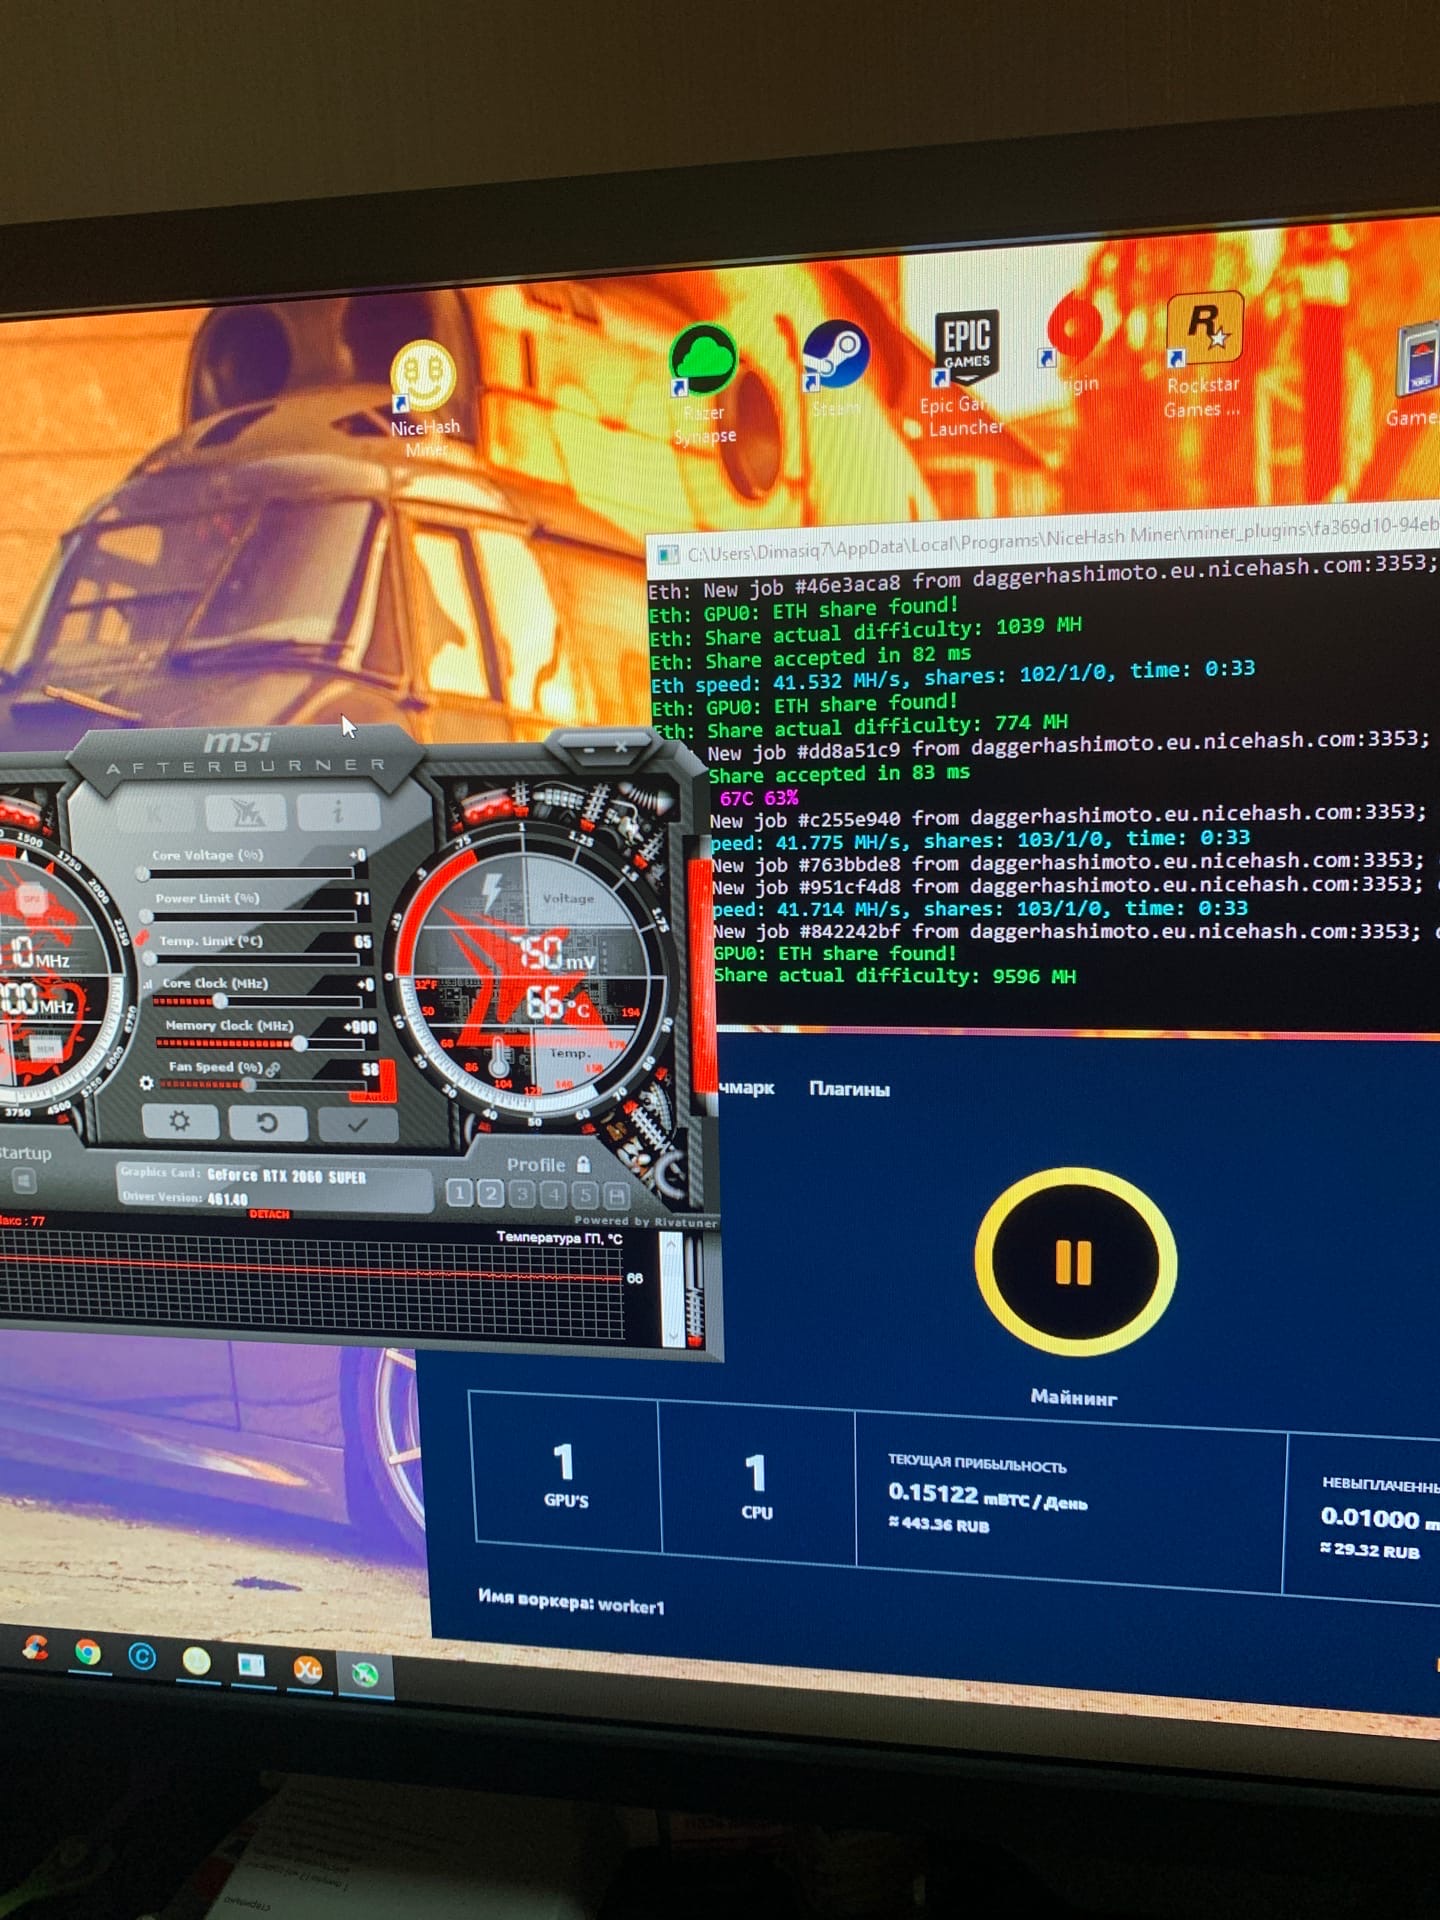Toggle apply at Windows startup button
This screenshot has width=1440, height=1920.
click(24, 1181)
